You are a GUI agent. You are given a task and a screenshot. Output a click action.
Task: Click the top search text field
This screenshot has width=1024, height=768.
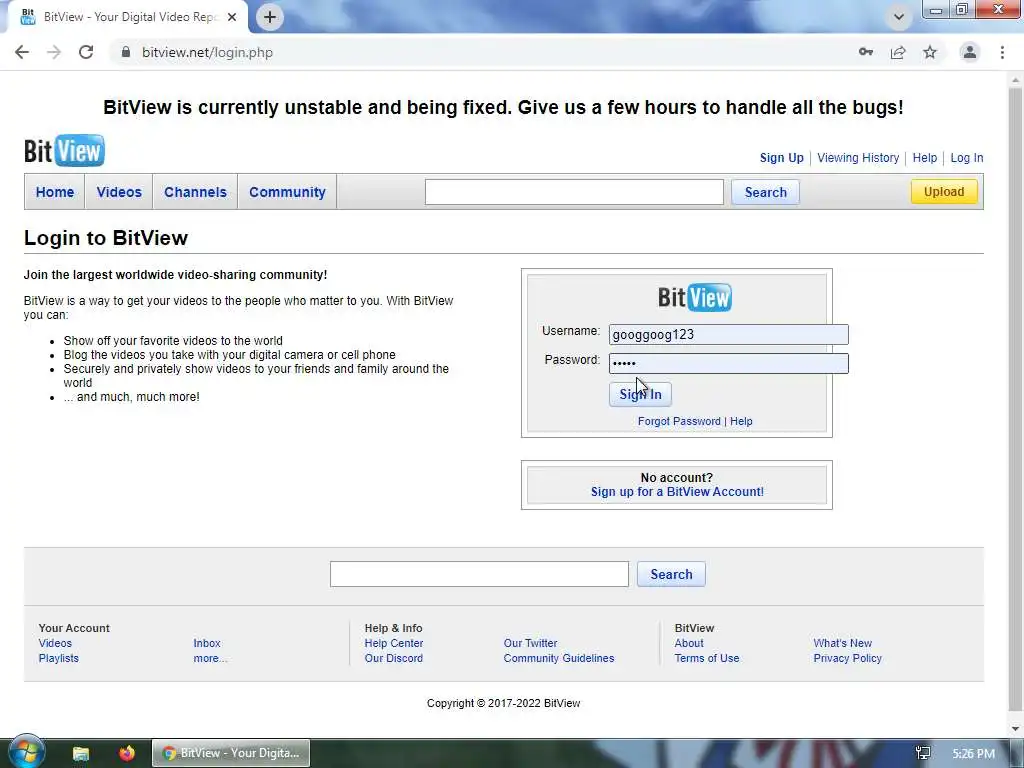point(574,192)
